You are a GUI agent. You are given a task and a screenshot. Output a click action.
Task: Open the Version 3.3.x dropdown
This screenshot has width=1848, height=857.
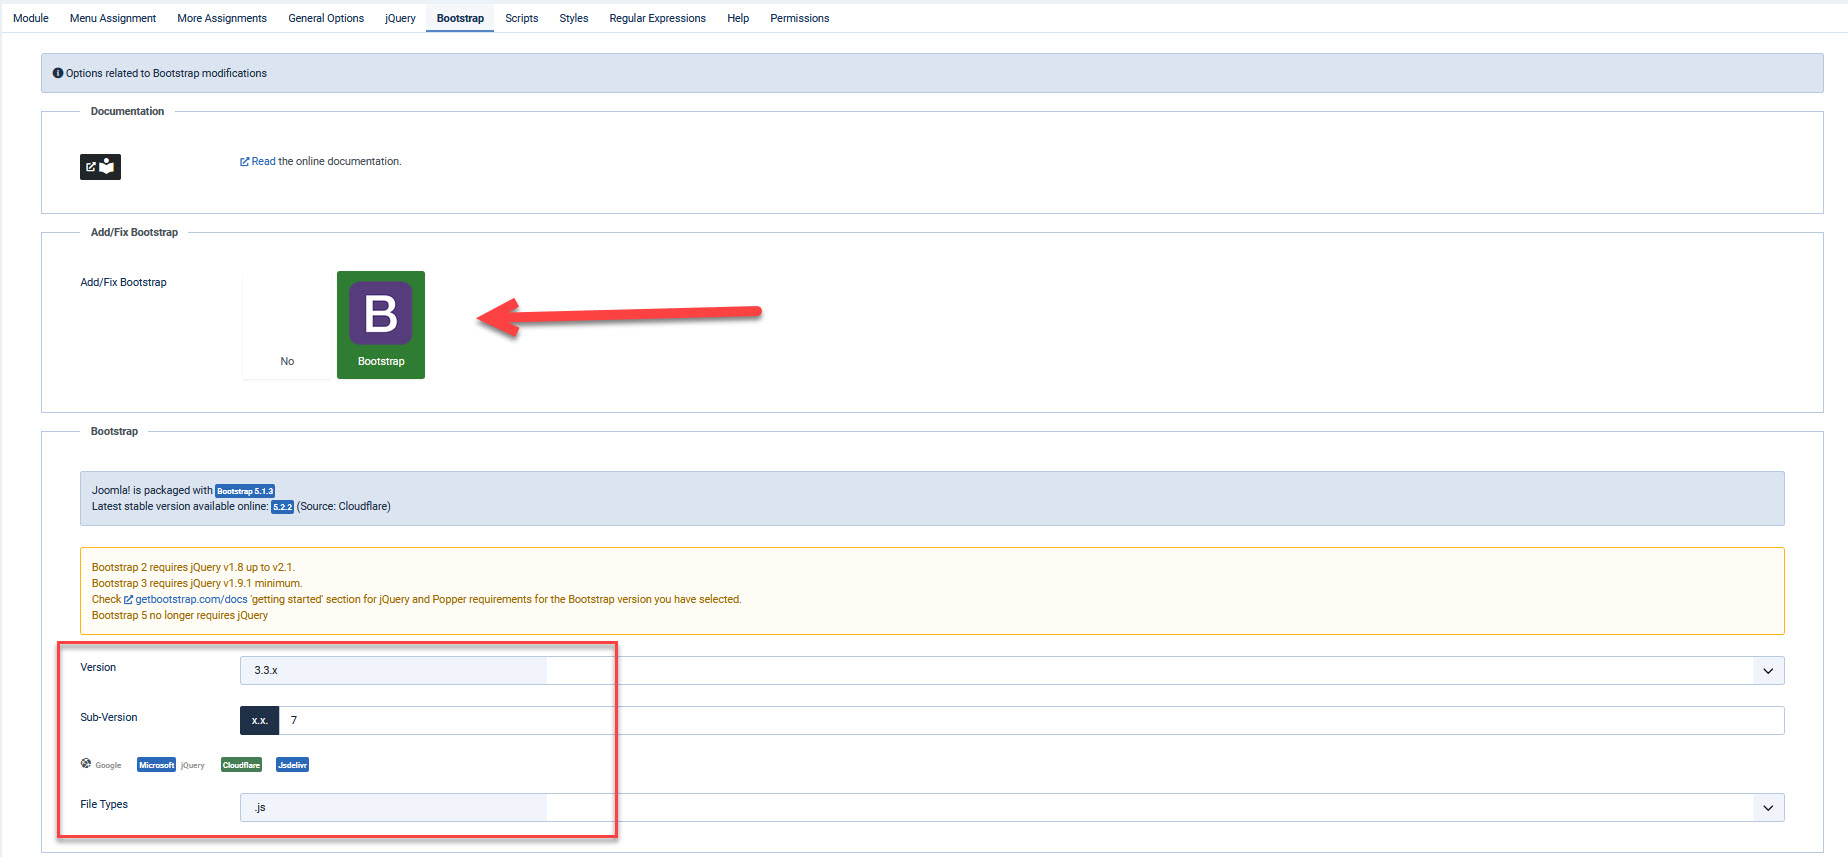click(1012, 670)
